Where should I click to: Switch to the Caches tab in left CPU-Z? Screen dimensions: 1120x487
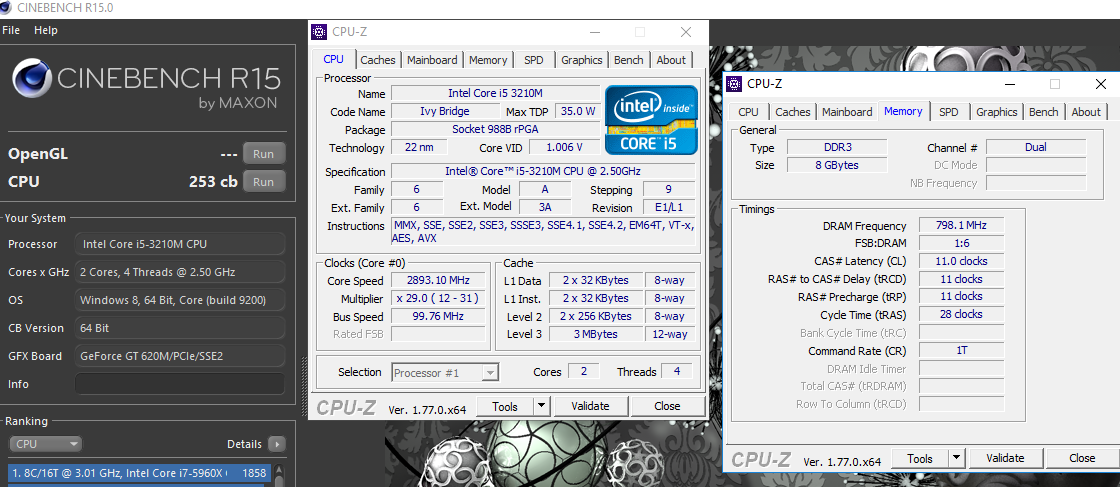tap(378, 60)
